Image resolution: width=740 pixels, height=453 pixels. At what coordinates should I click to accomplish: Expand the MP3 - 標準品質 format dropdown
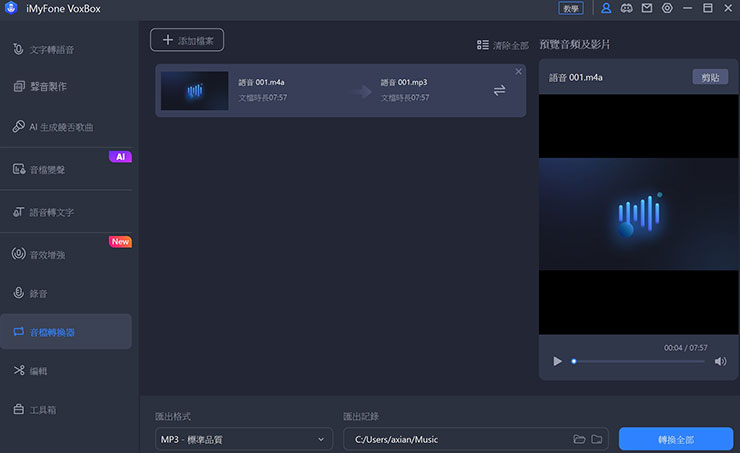click(244, 439)
